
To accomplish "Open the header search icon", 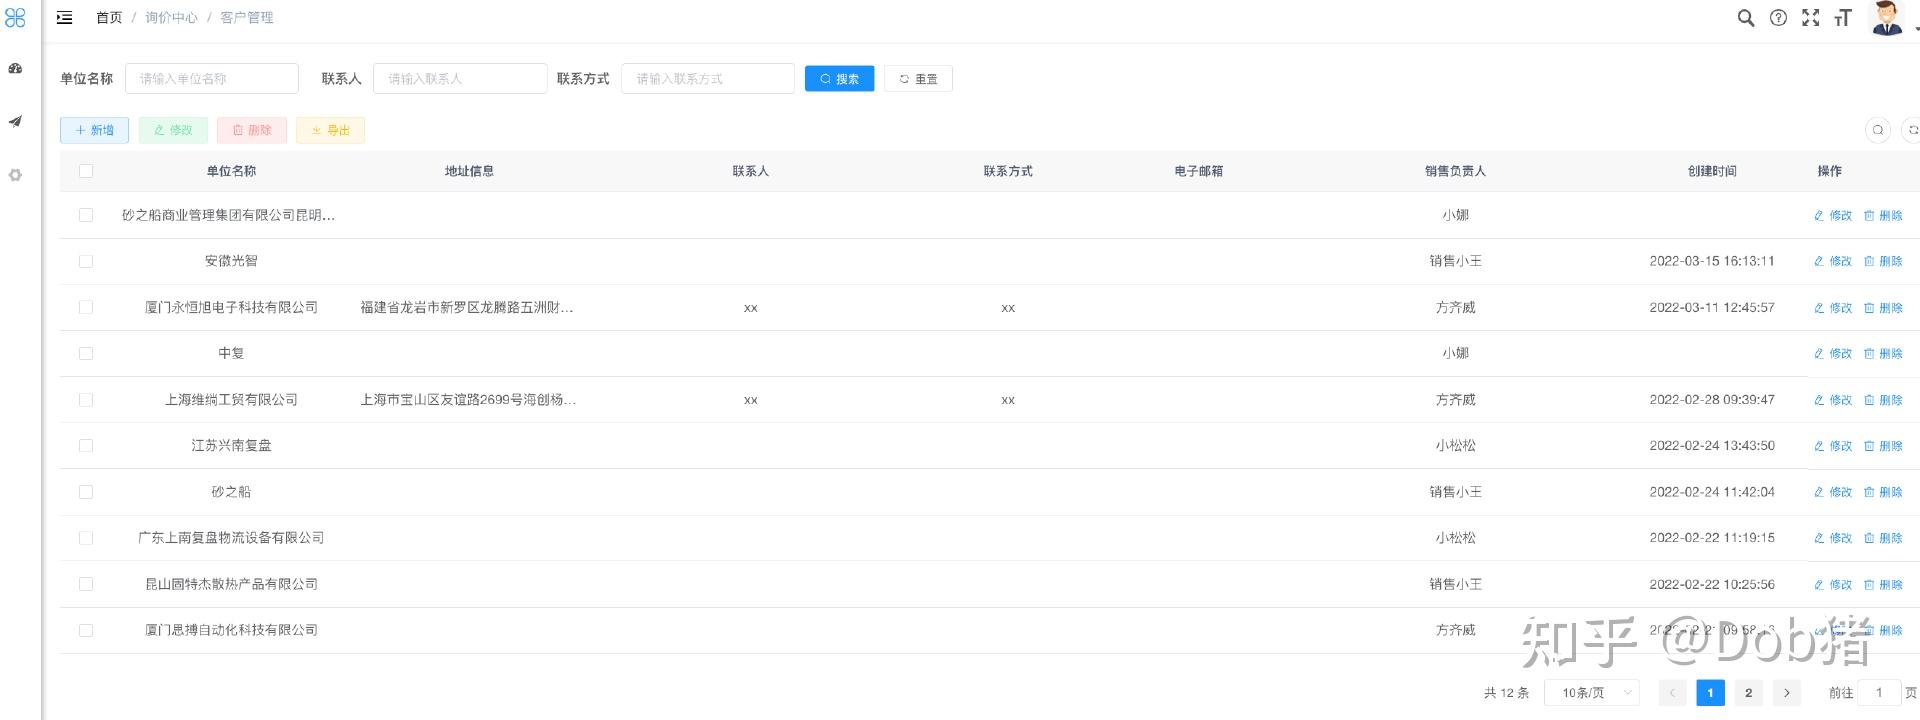I will [x=1746, y=18].
